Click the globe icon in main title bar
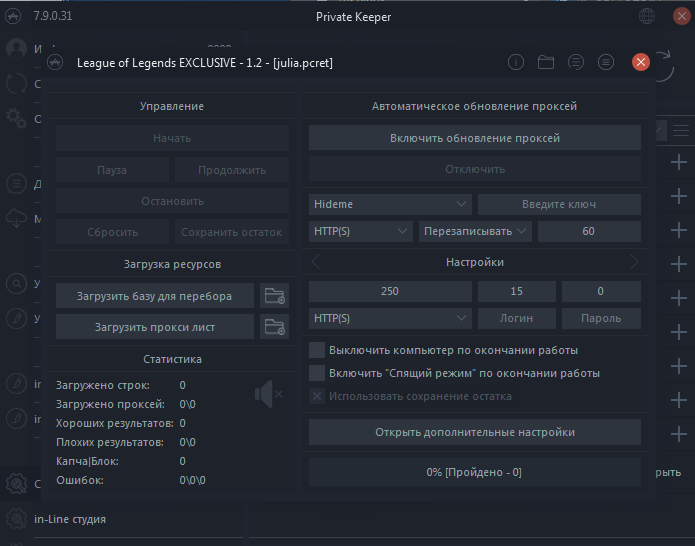The image size is (695, 546). click(x=648, y=17)
